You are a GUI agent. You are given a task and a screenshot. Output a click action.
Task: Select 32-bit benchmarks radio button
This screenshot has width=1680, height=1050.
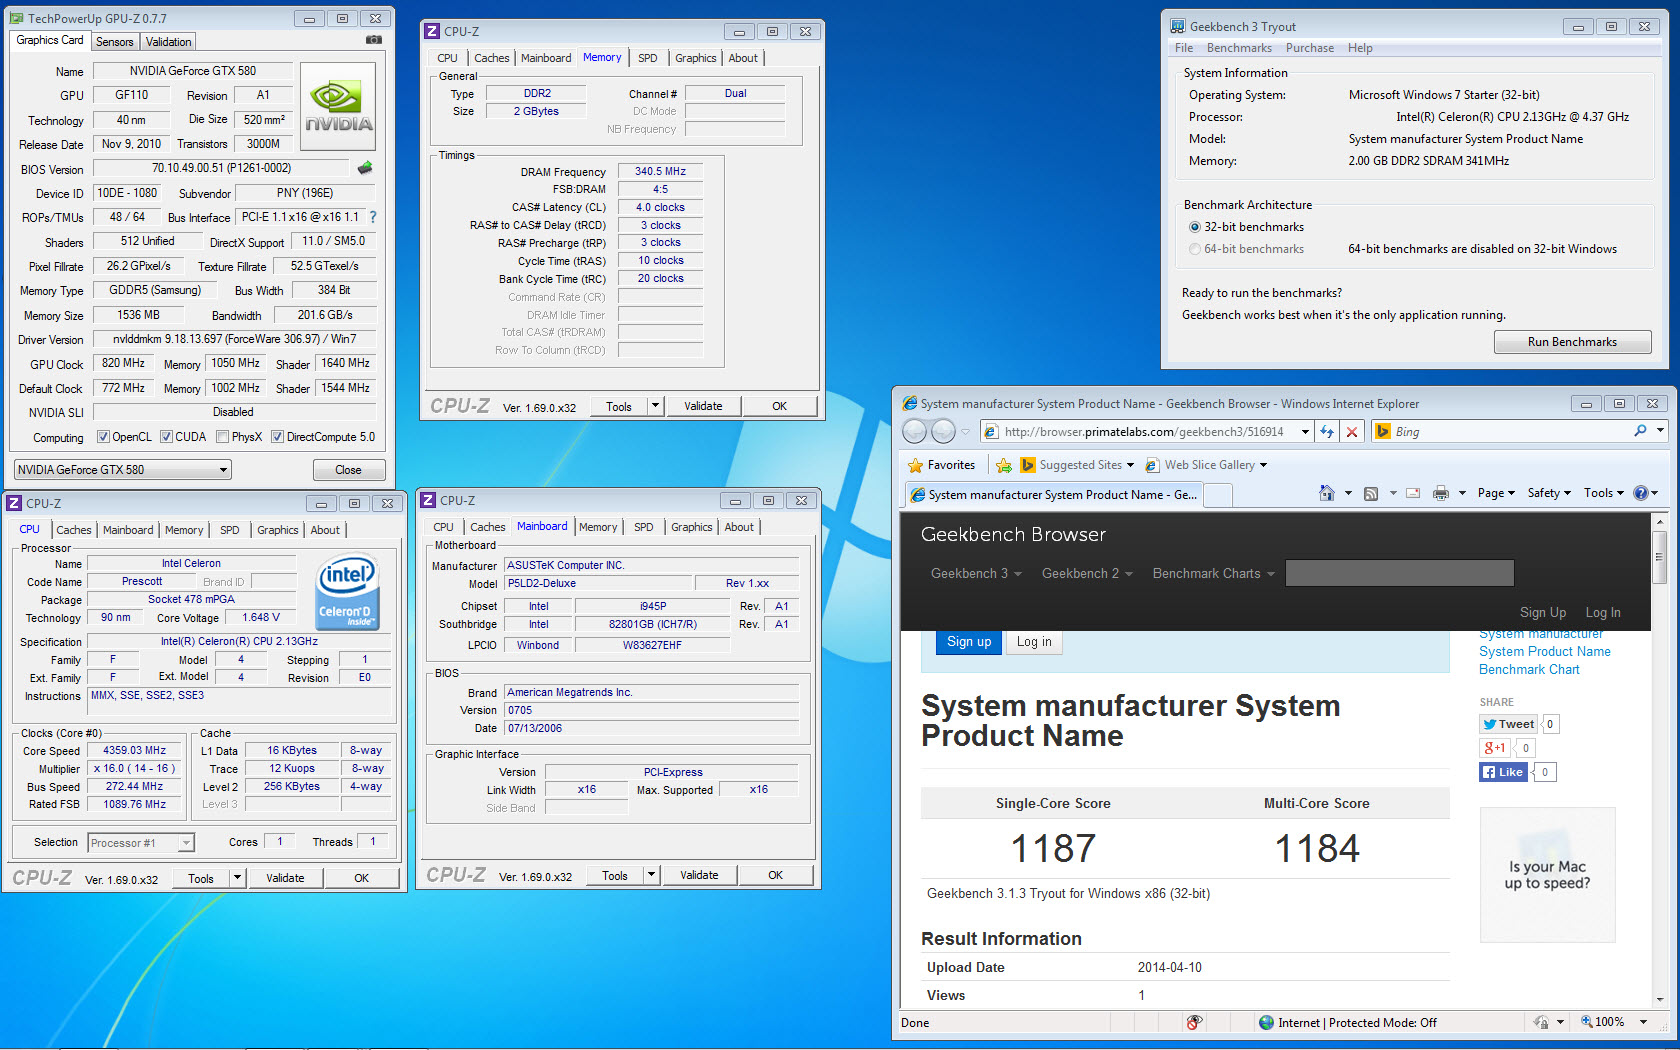1195,227
